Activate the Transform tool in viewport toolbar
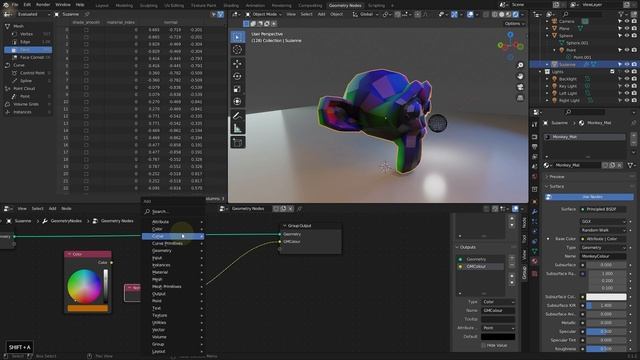Image resolution: width=640 pixels, height=360 pixels. (237, 102)
